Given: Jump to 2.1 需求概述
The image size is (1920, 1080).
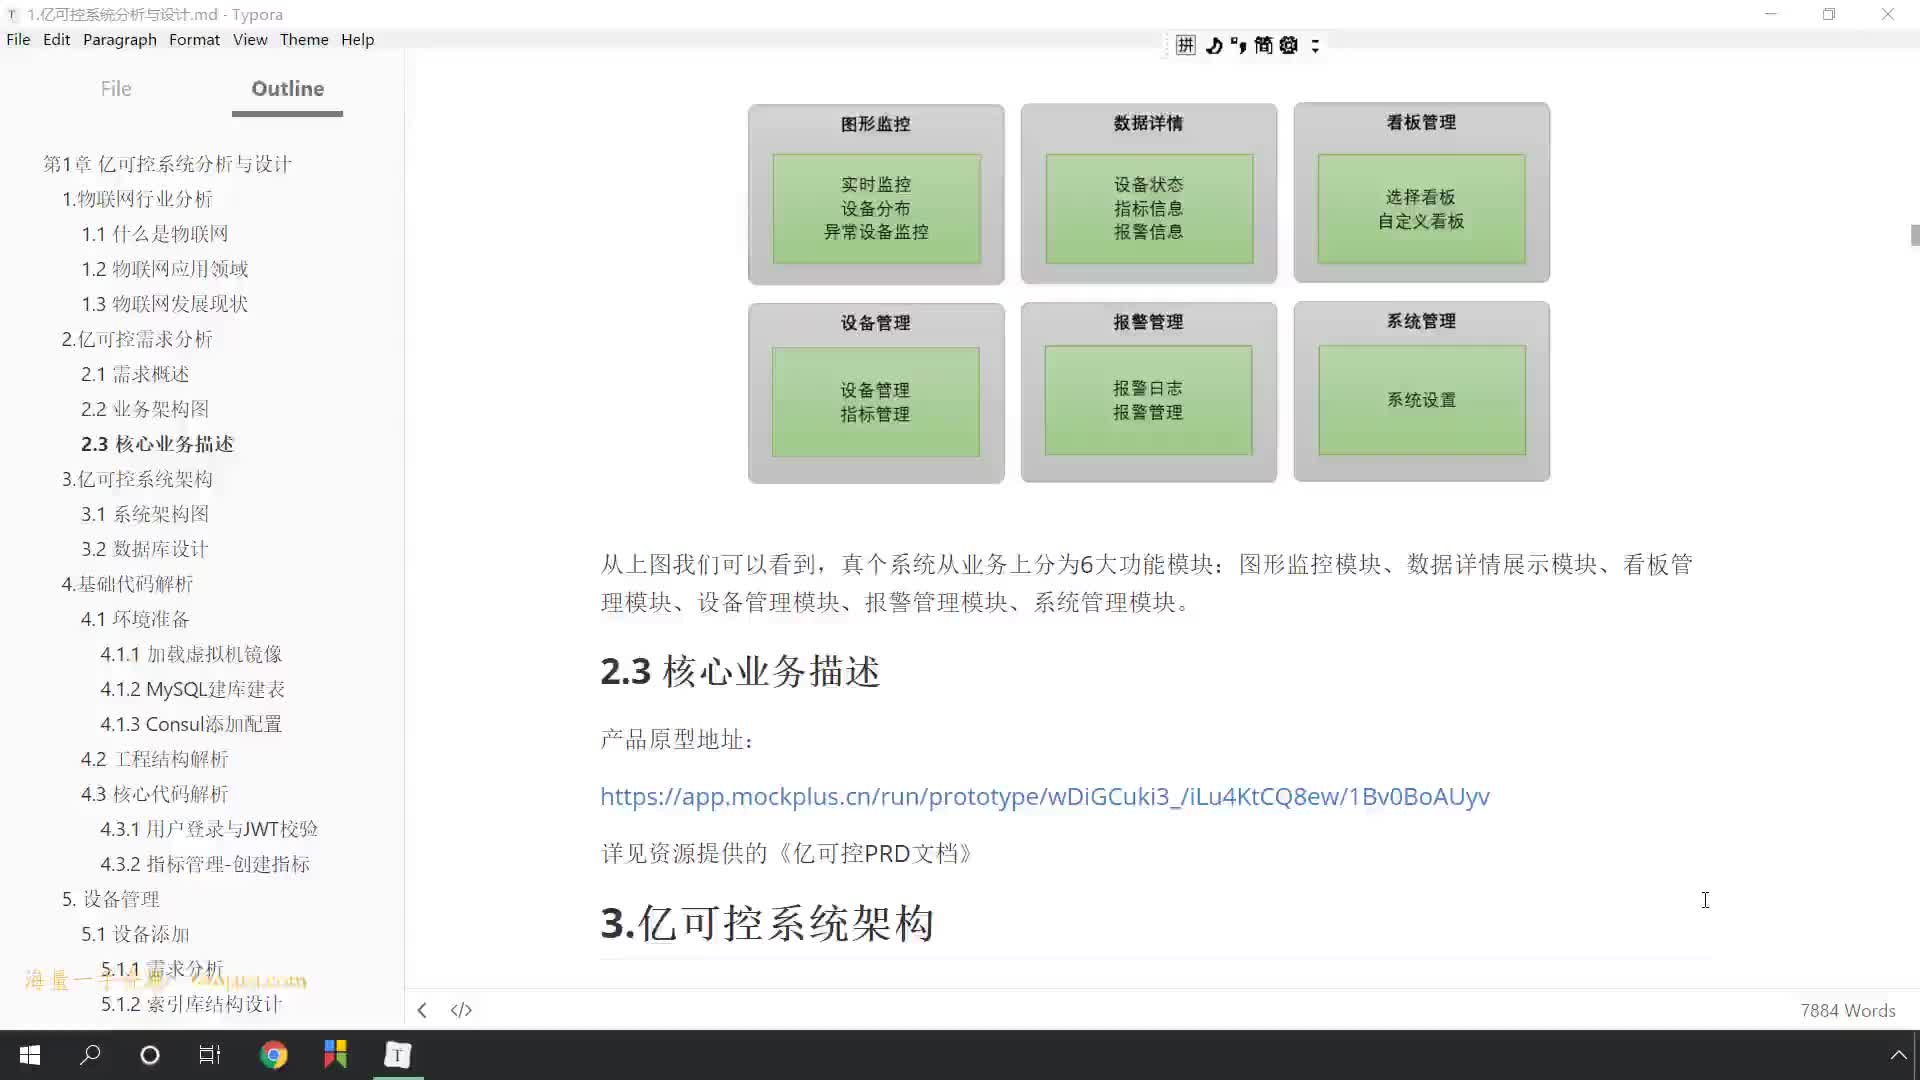Looking at the screenshot, I should [x=135, y=374].
